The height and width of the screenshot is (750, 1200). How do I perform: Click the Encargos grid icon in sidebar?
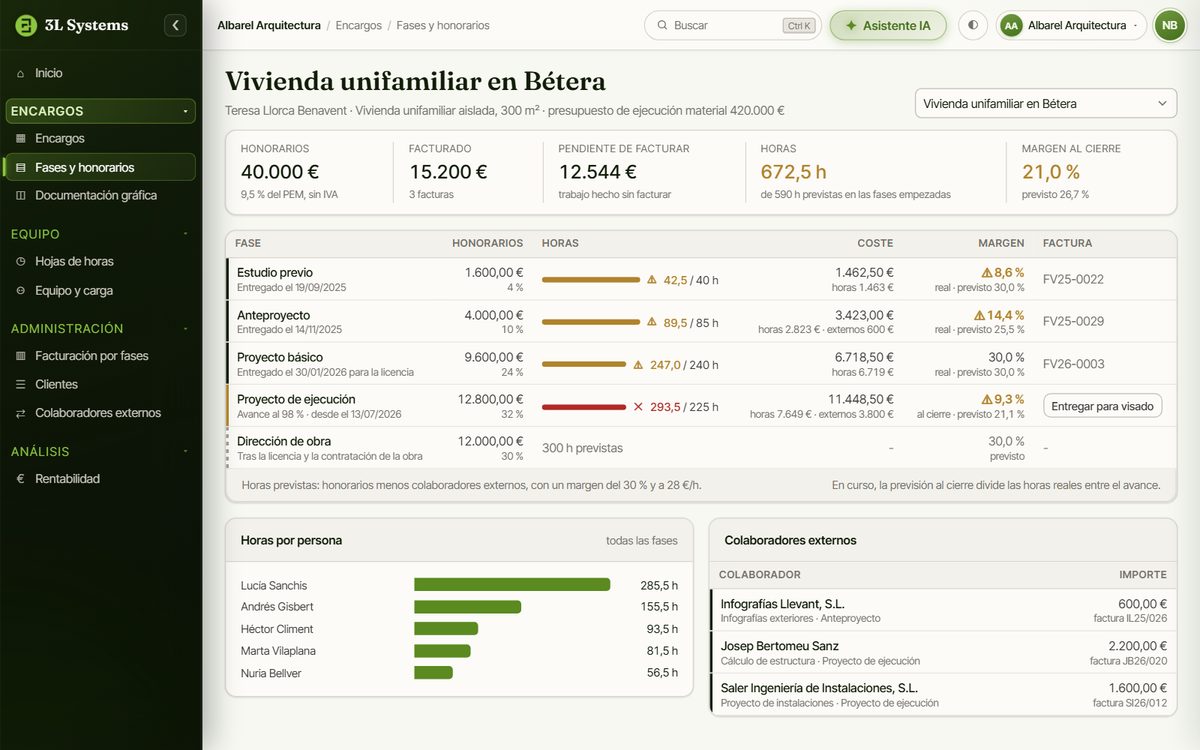coord(20,138)
